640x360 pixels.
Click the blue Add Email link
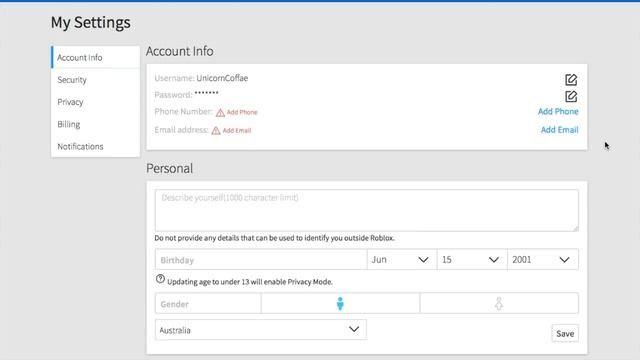(559, 130)
